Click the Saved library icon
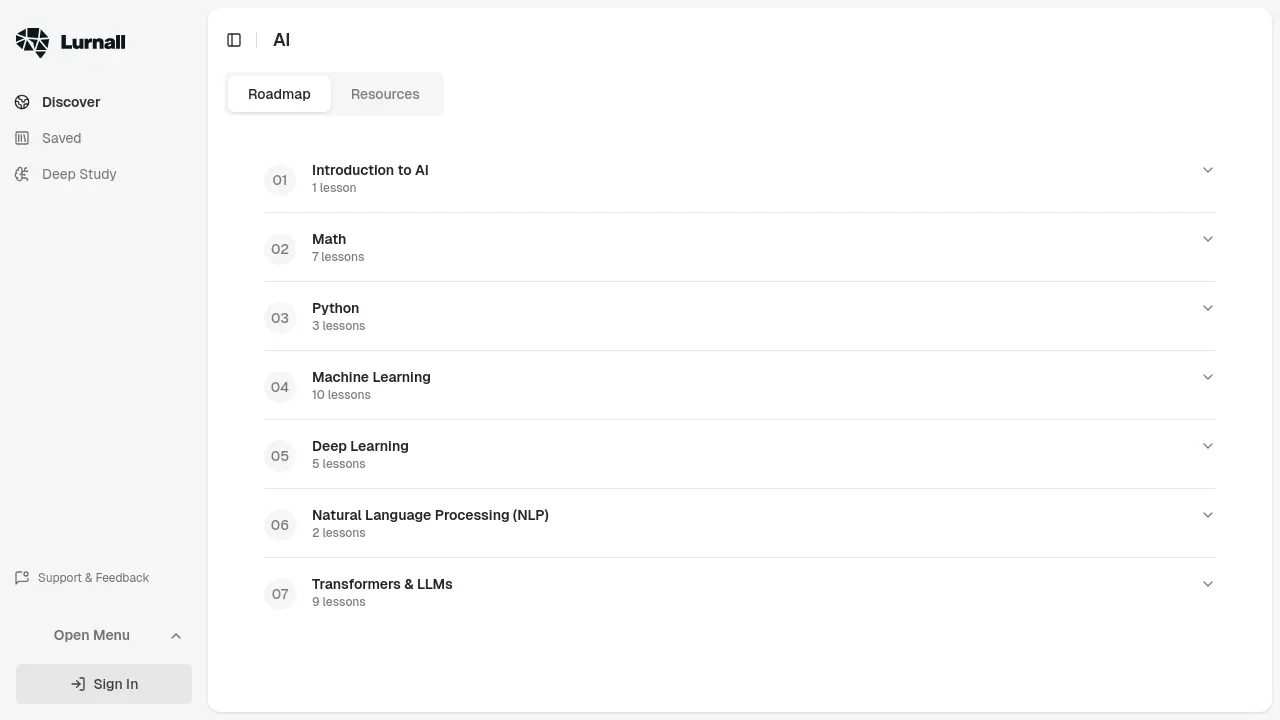 (22, 138)
